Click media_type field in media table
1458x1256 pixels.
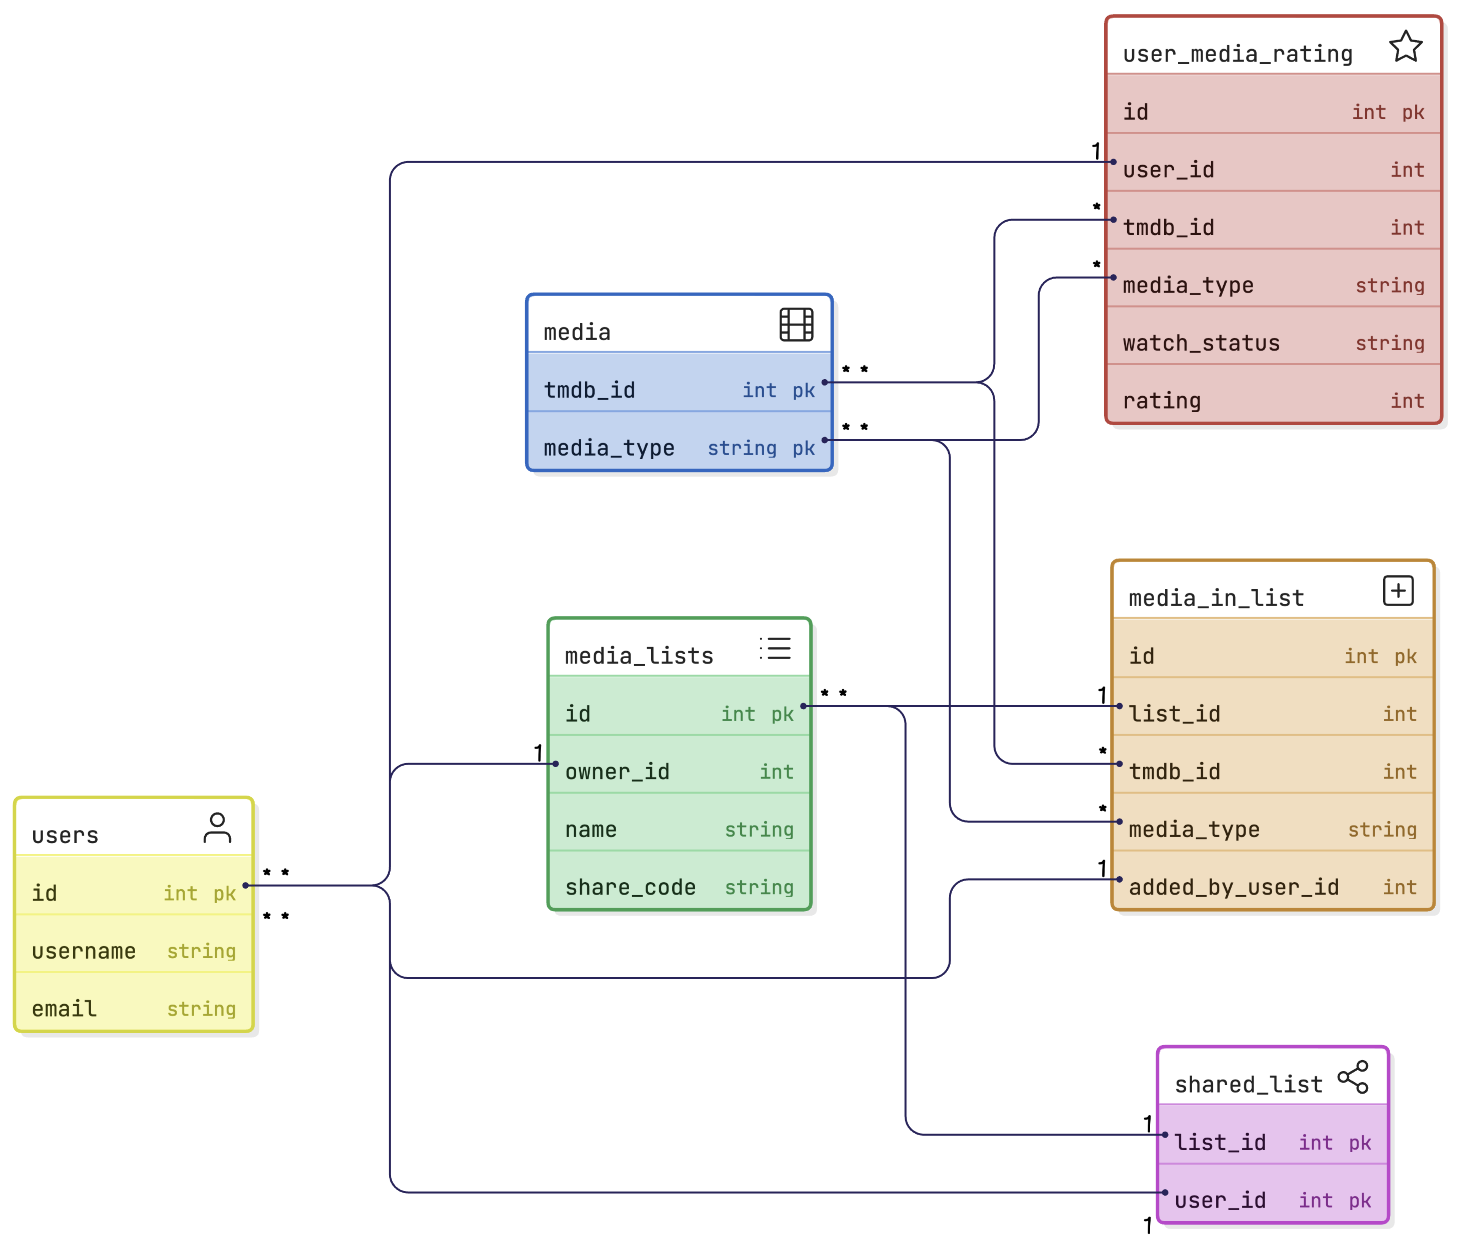click(x=680, y=440)
